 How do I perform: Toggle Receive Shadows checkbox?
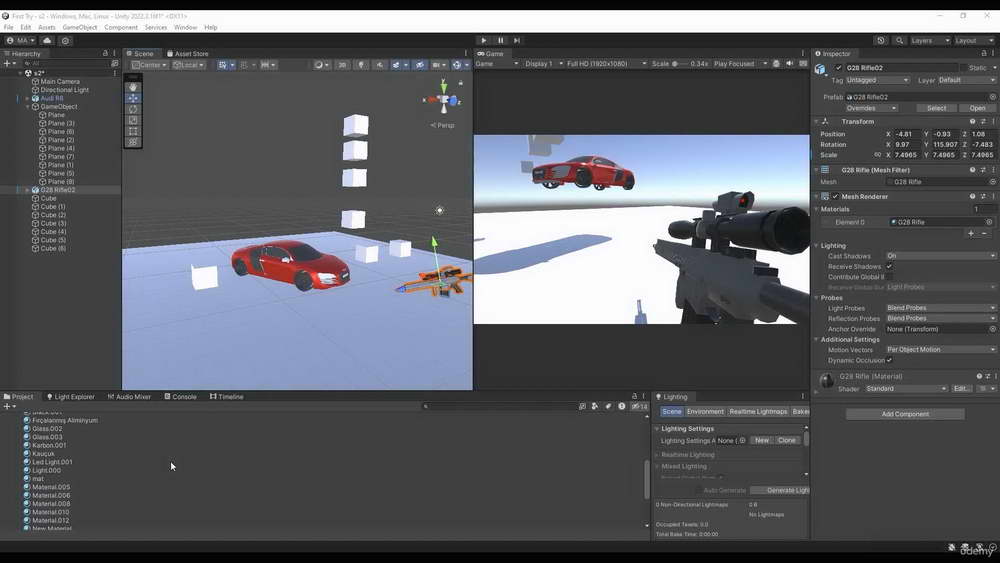pos(889,267)
